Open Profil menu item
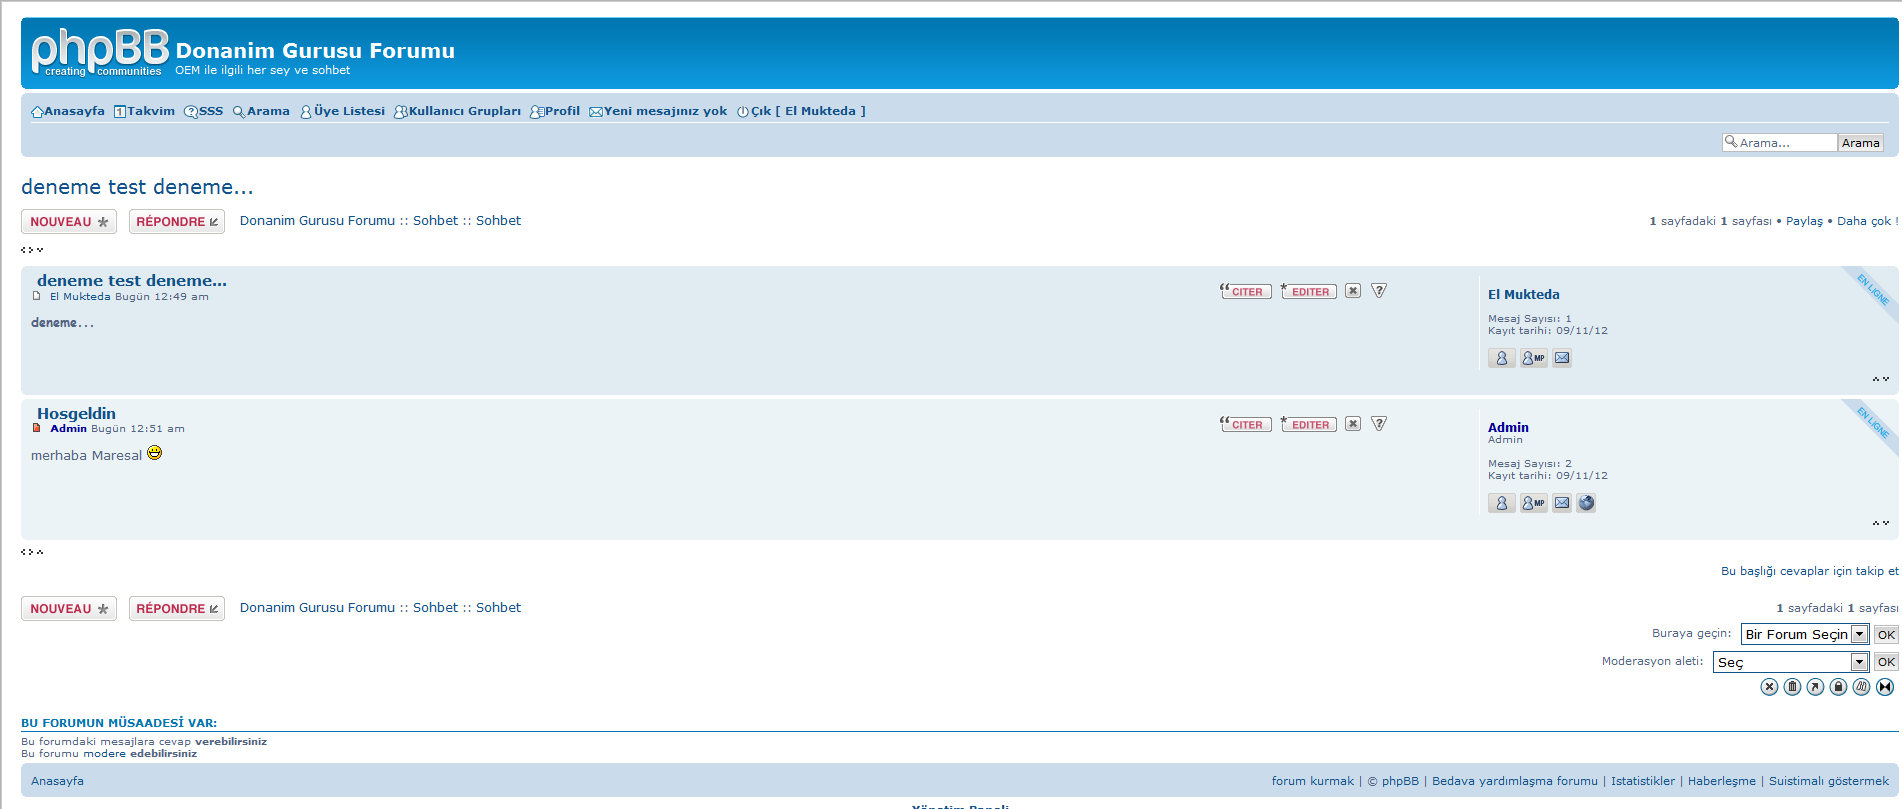1902x809 pixels. tap(555, 111)
